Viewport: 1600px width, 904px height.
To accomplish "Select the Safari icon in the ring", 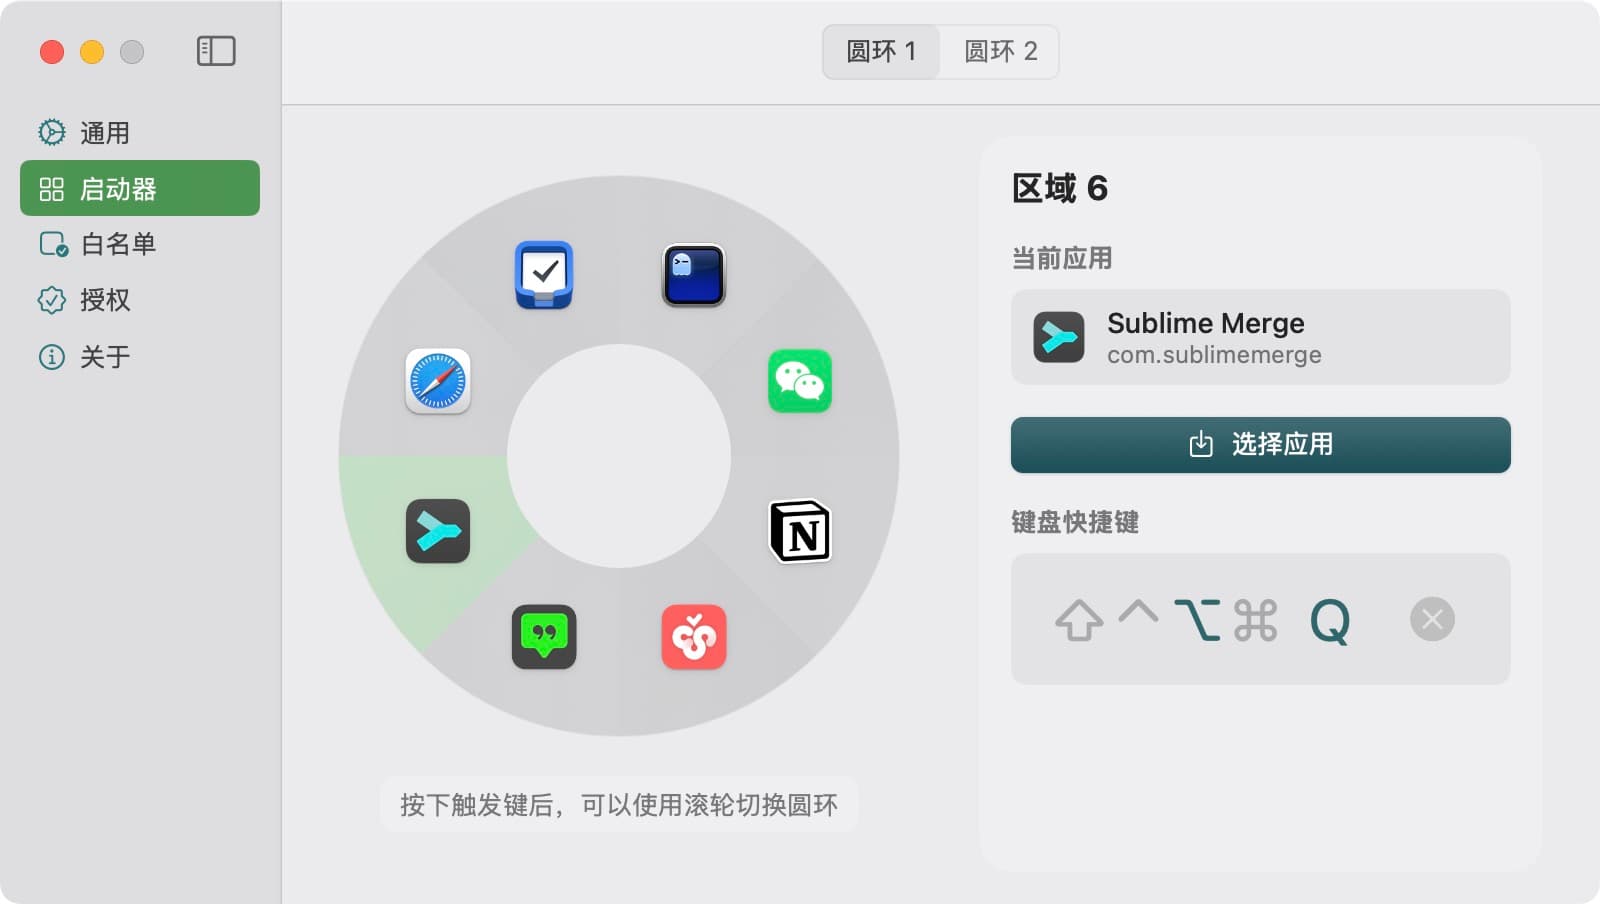I will (438, 381).
